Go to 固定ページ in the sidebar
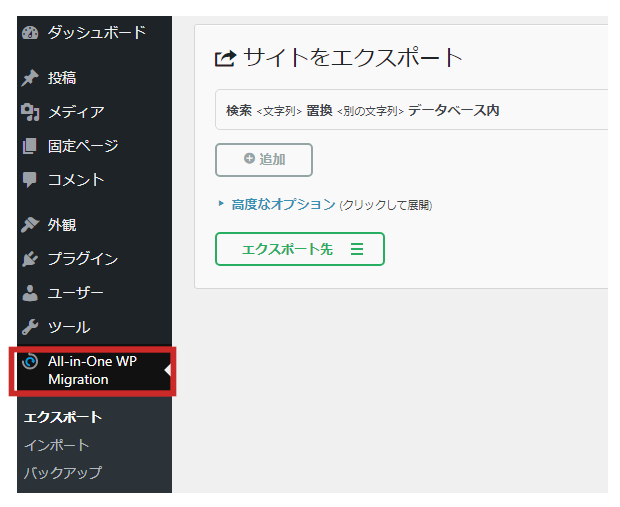This screenshot has height=507, width=620. pyautogui.click(x=95, y=146)
